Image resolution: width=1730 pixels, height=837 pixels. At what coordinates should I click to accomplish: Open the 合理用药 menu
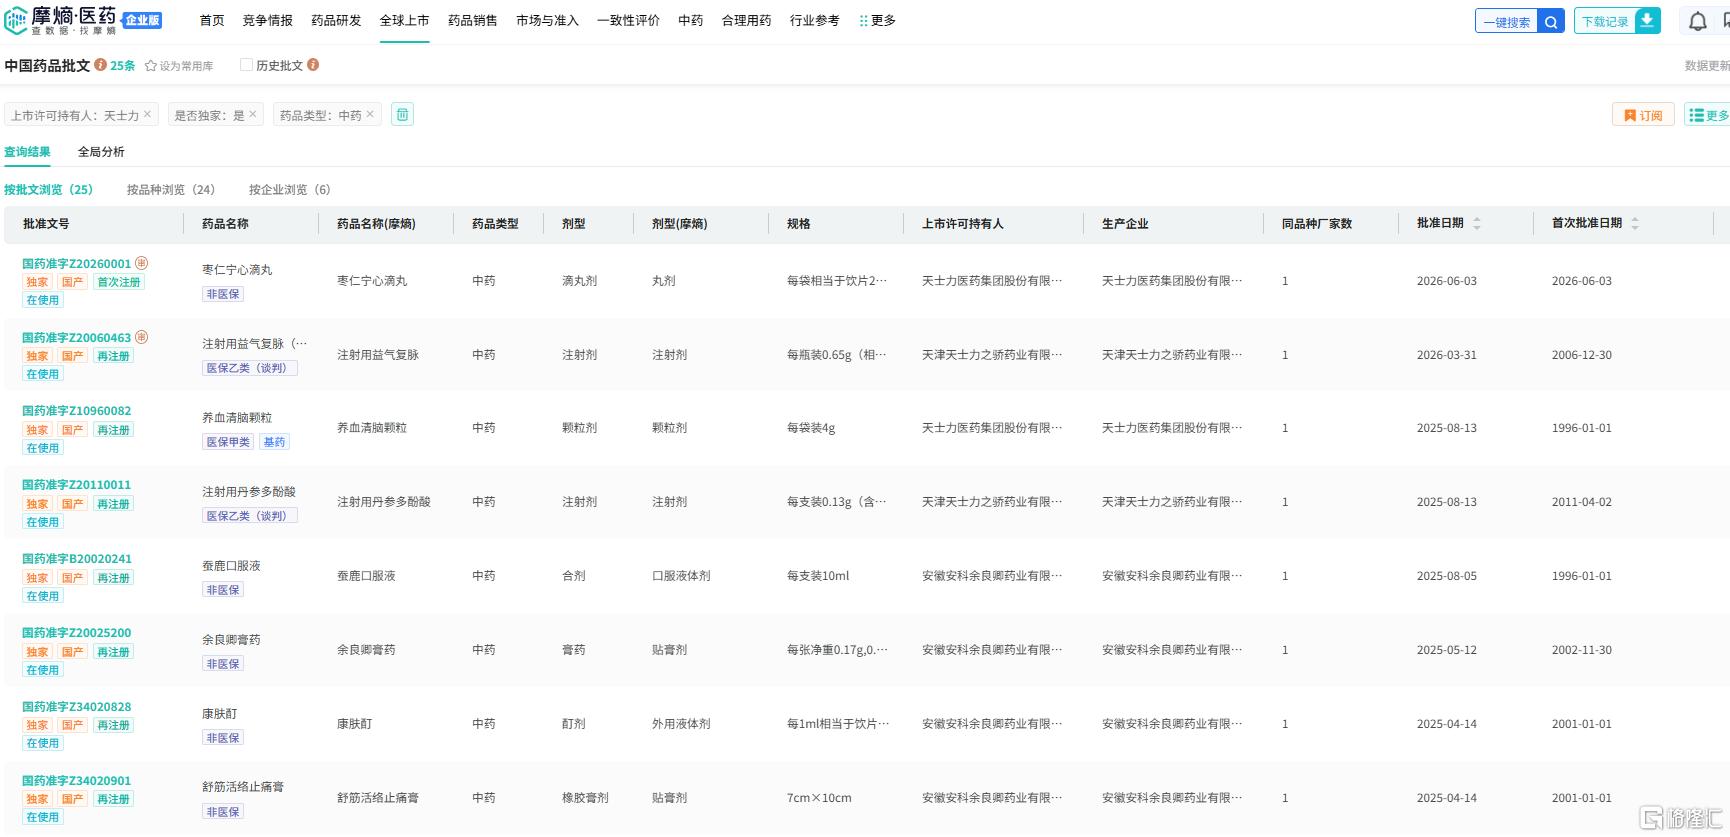coord(747,21)
